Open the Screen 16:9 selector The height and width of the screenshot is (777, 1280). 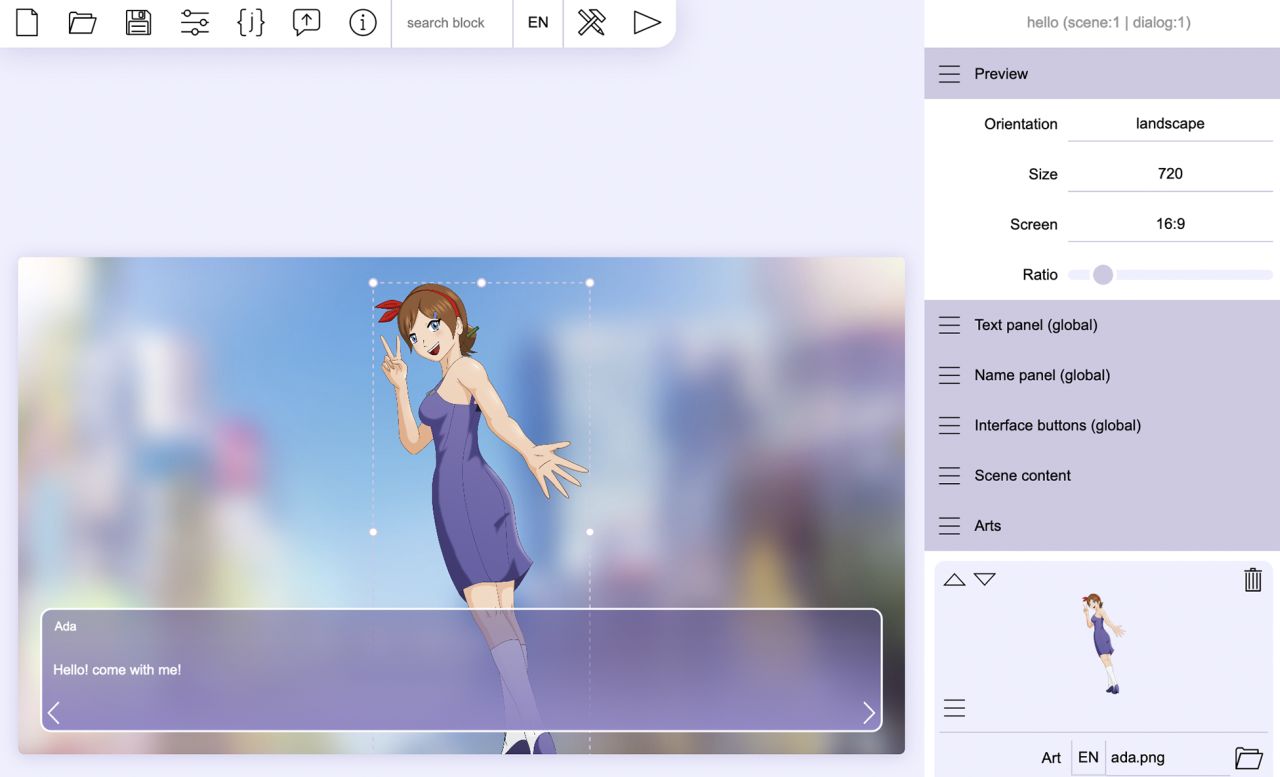click(x=1170, y=224)
